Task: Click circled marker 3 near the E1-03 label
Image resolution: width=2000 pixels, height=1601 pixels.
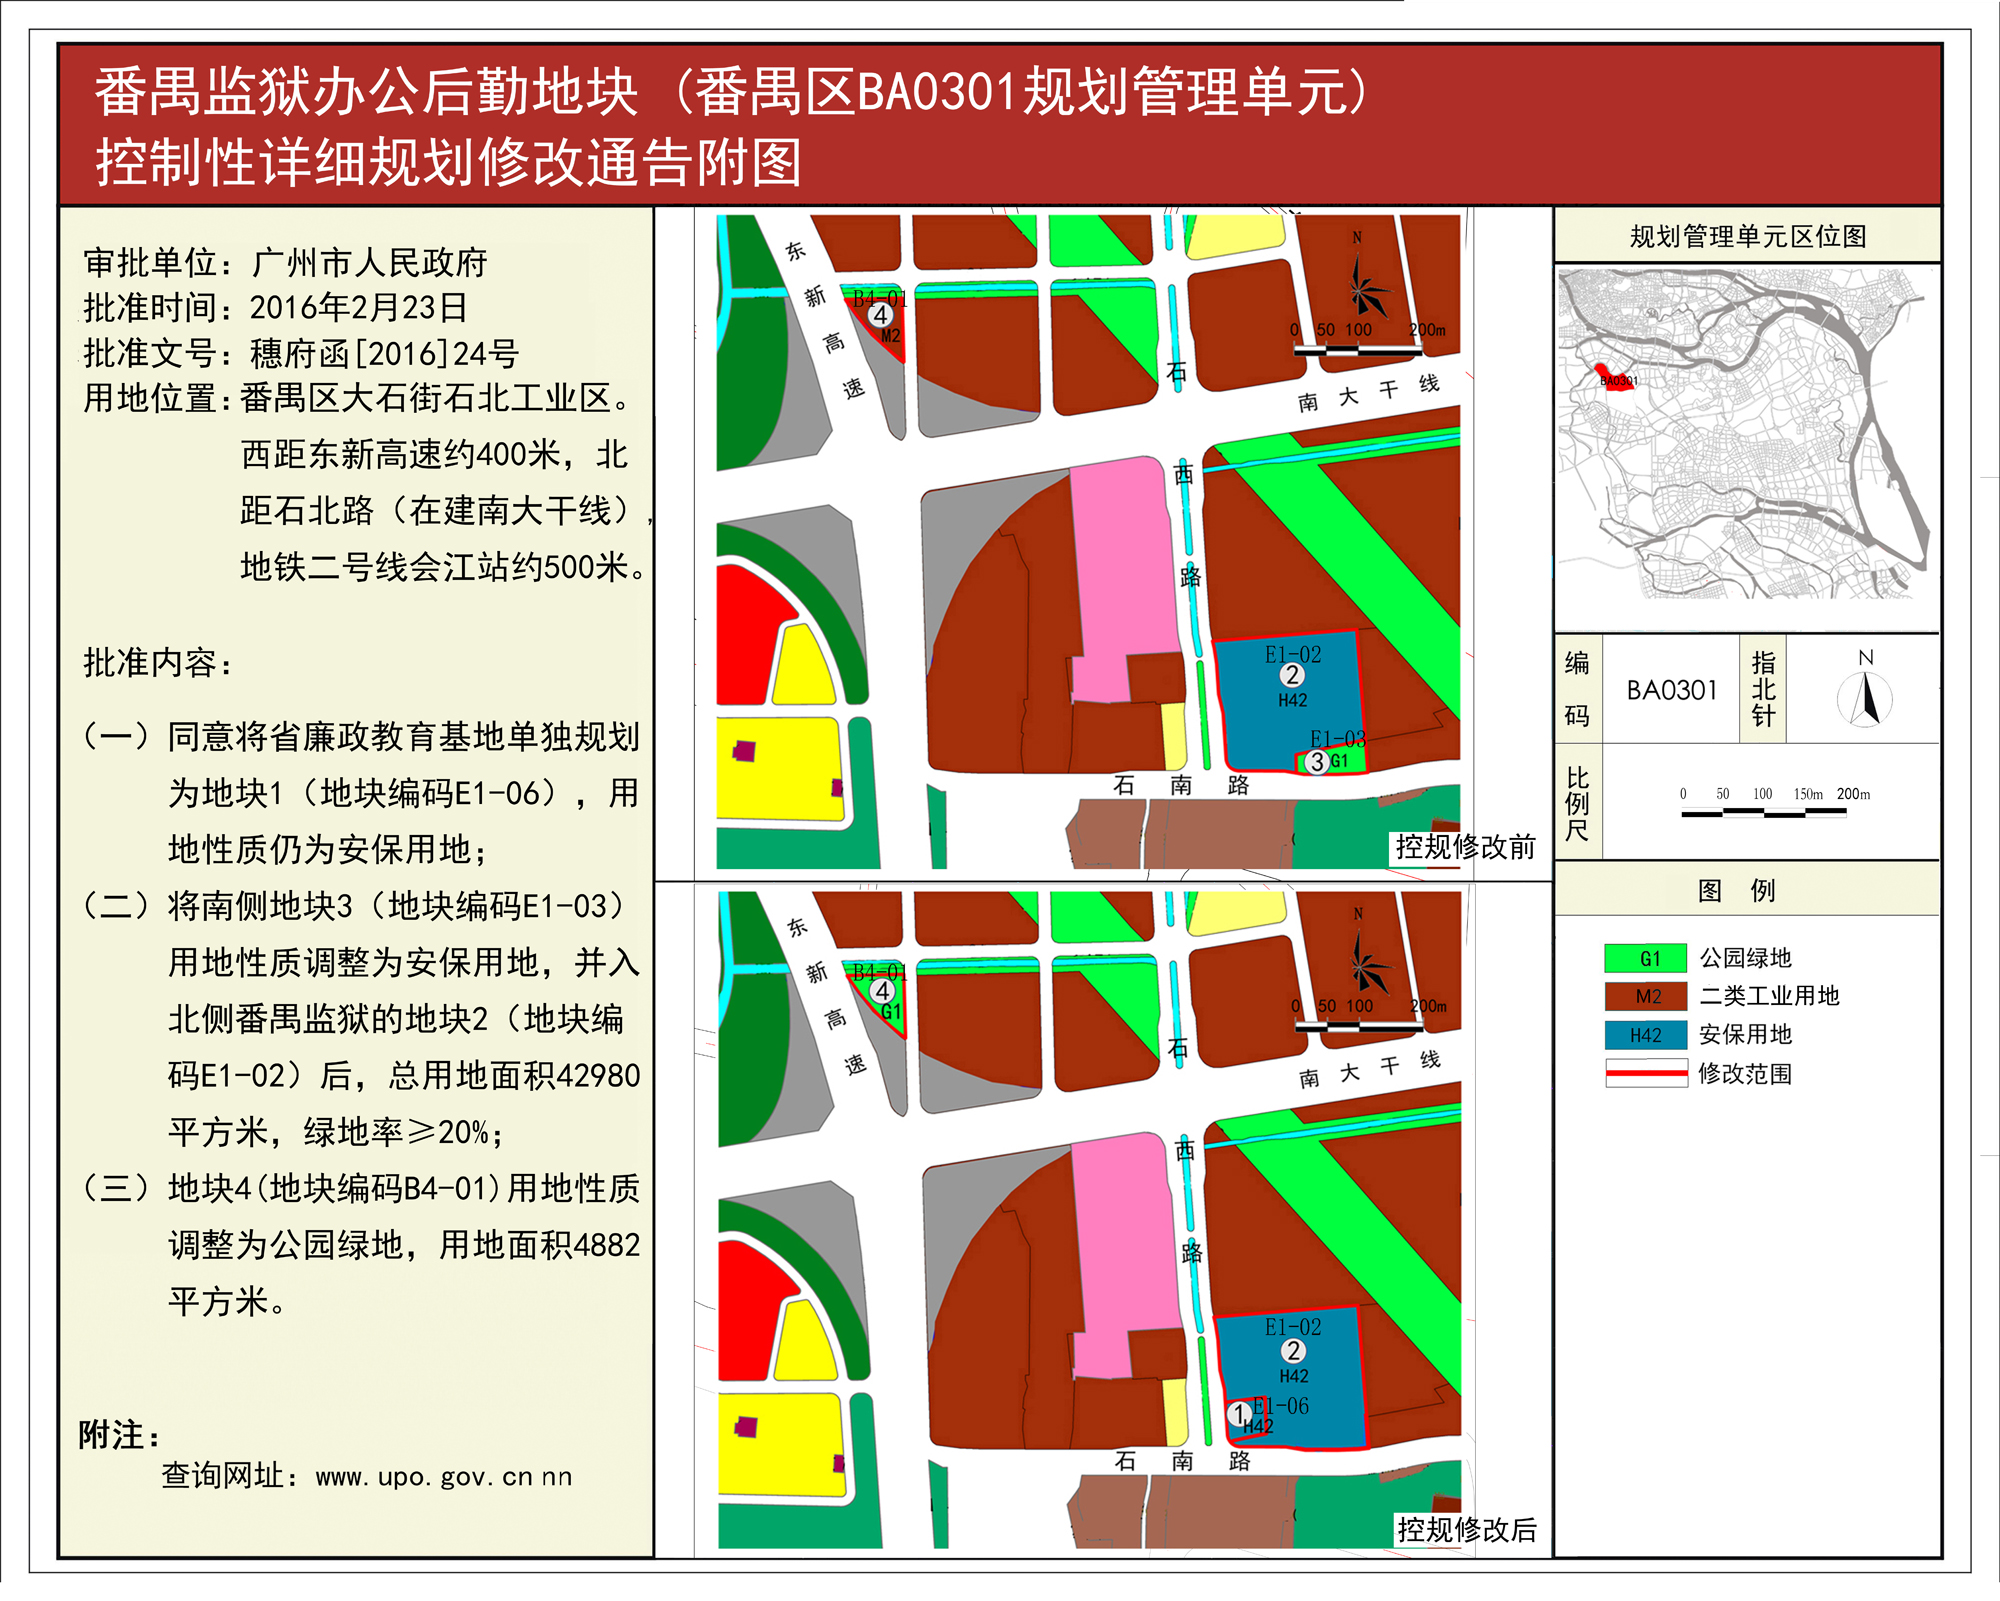Action: coord(1317,762)
